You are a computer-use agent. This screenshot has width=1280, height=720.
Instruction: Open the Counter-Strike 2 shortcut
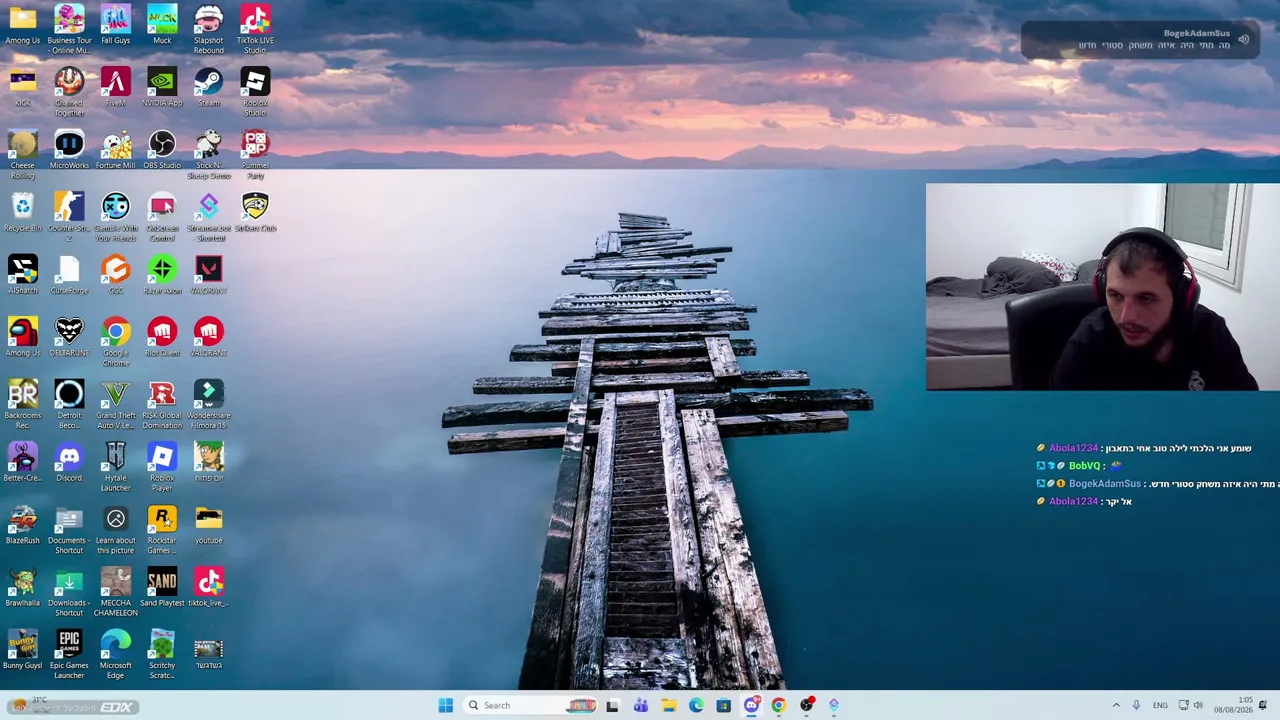(69, 217)
